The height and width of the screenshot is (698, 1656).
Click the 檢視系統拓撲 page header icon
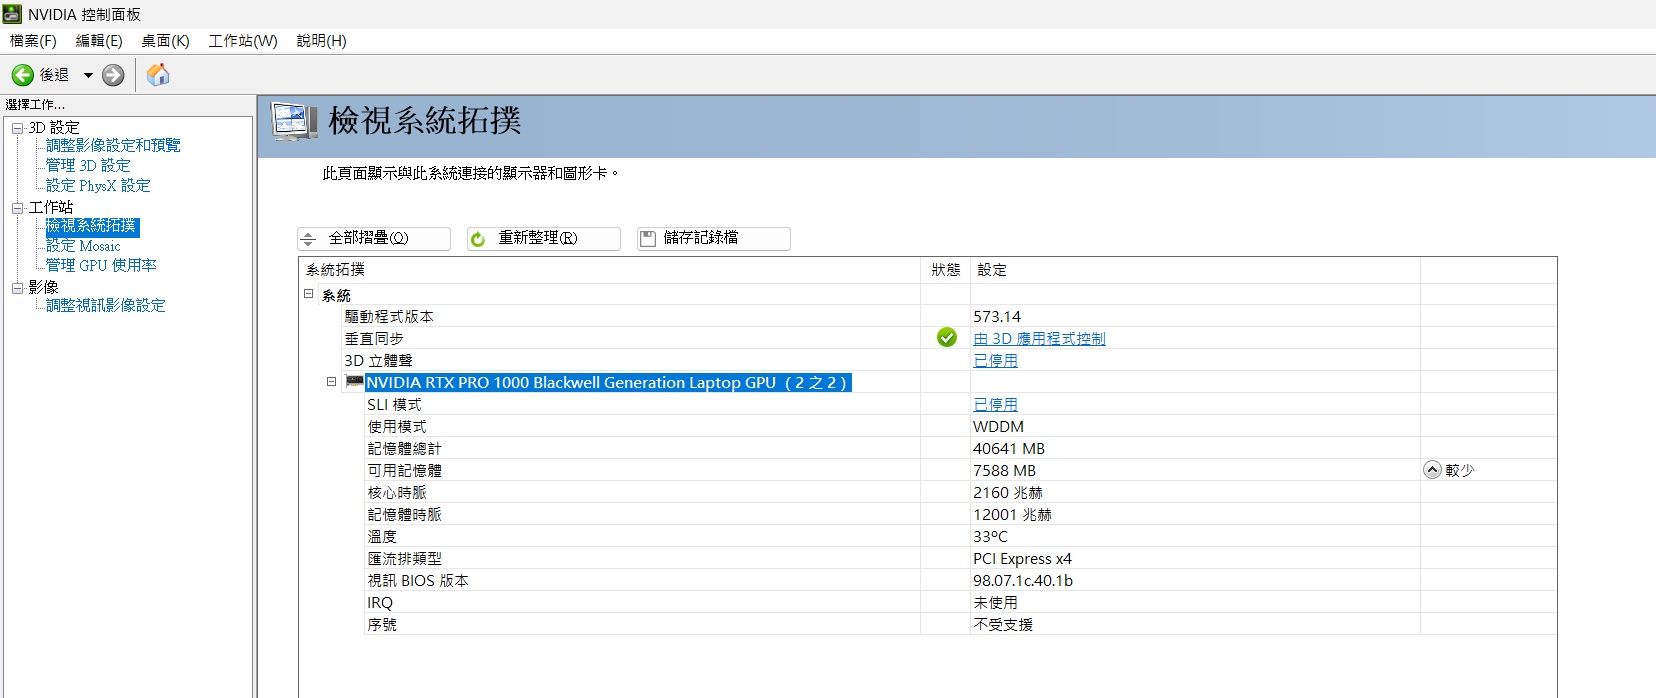tap(294, 122)
